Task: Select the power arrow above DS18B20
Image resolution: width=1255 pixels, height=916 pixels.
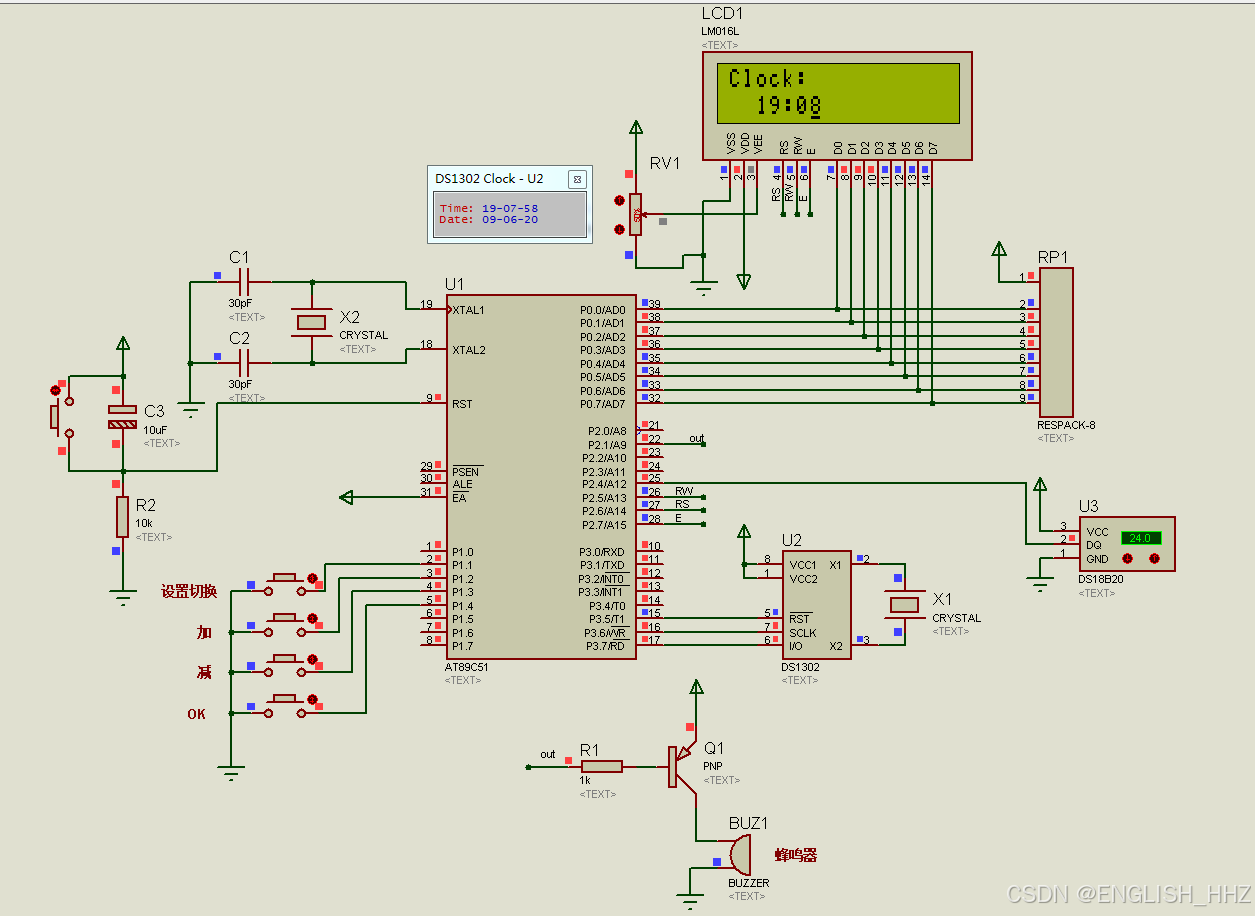Action: [1040, 485]
